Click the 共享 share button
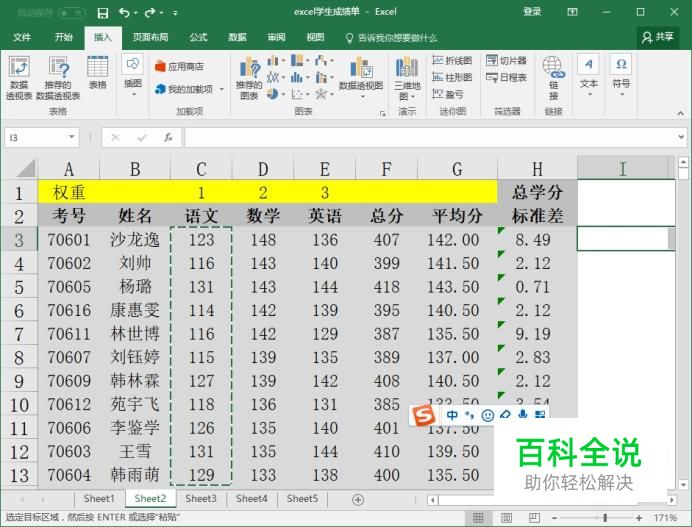The image size is (692, 527). pos(658,37)
